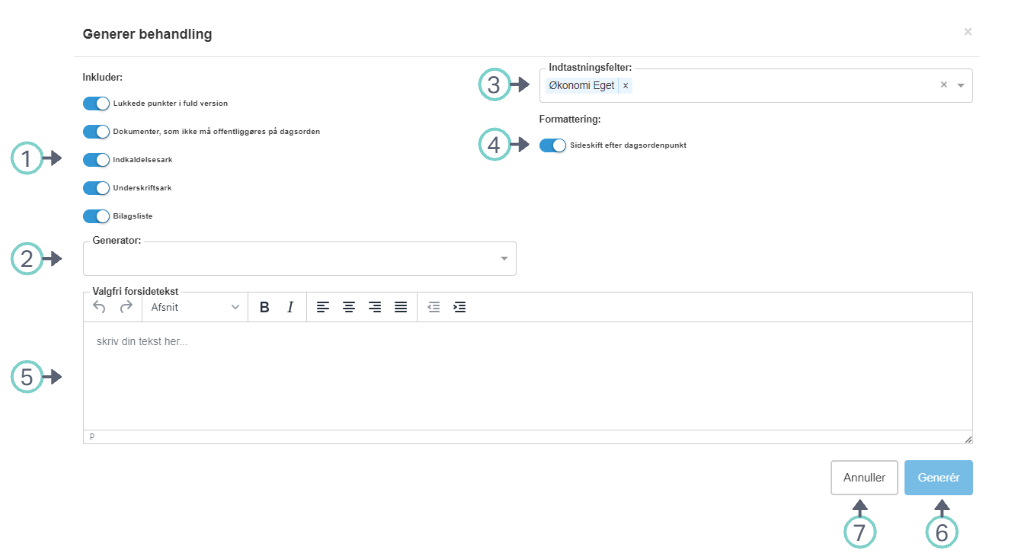Viewport: 1013px width, 557px height.
Task: Remove the Økonomi Eget tag
Action: click(626, 86)
